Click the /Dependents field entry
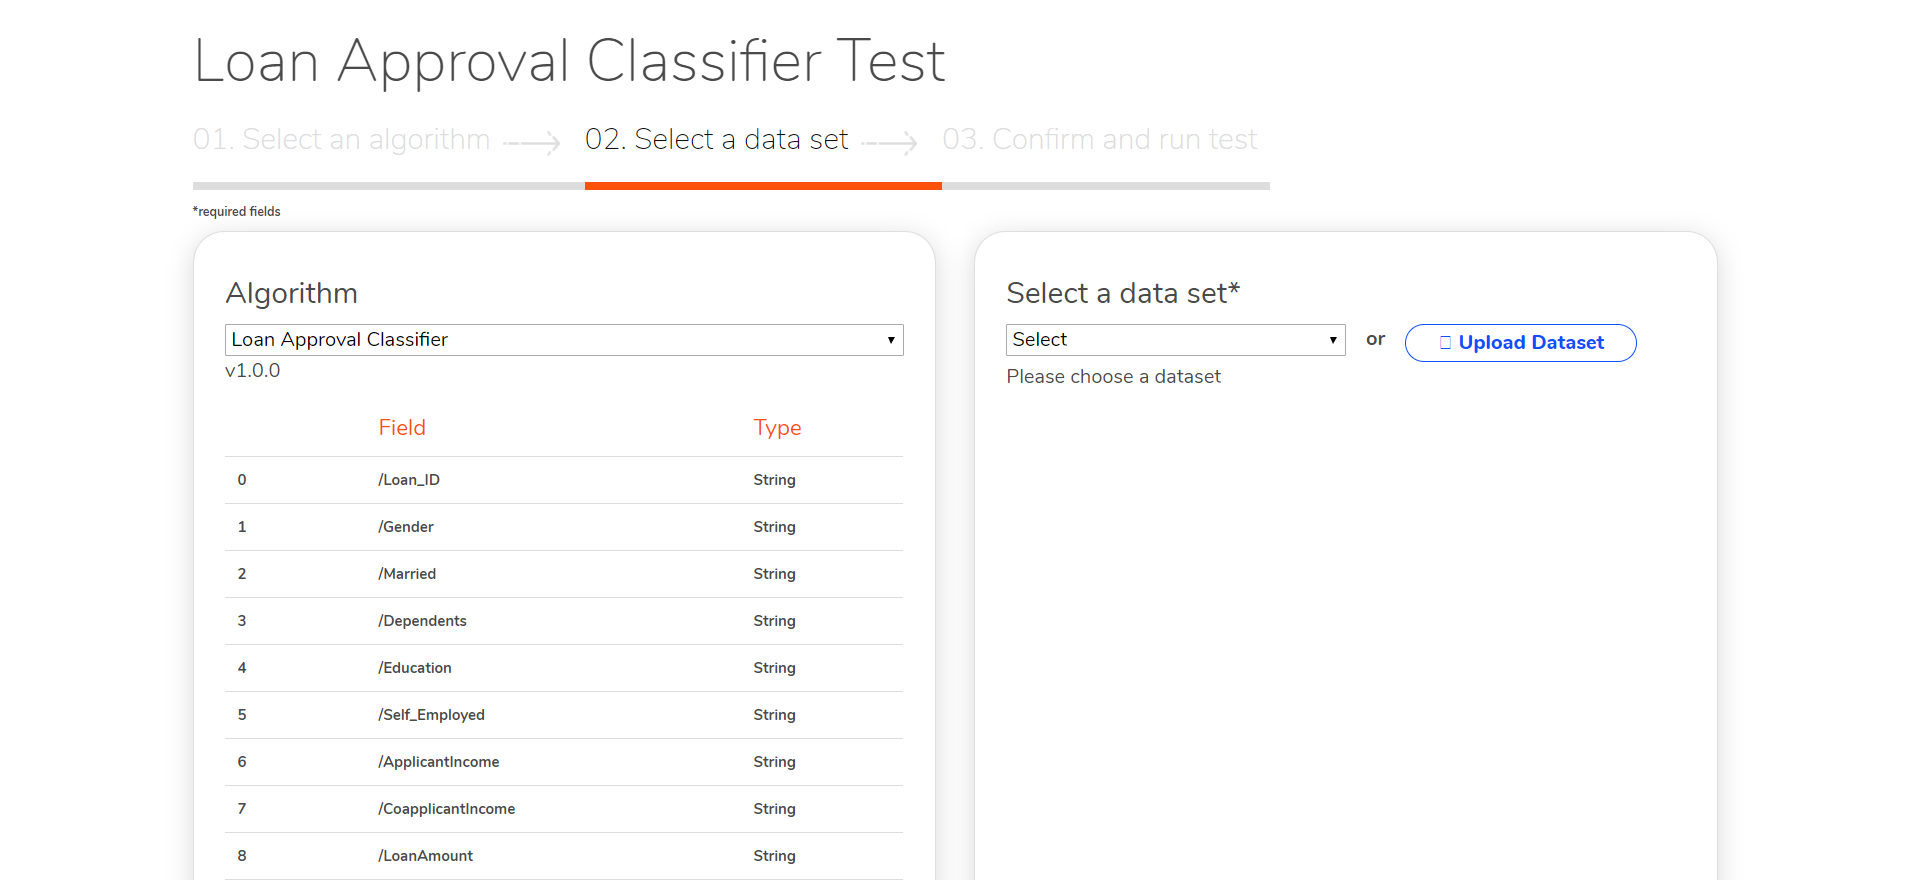The width and height of the screenshot is (1915, 880). (422, 621)
